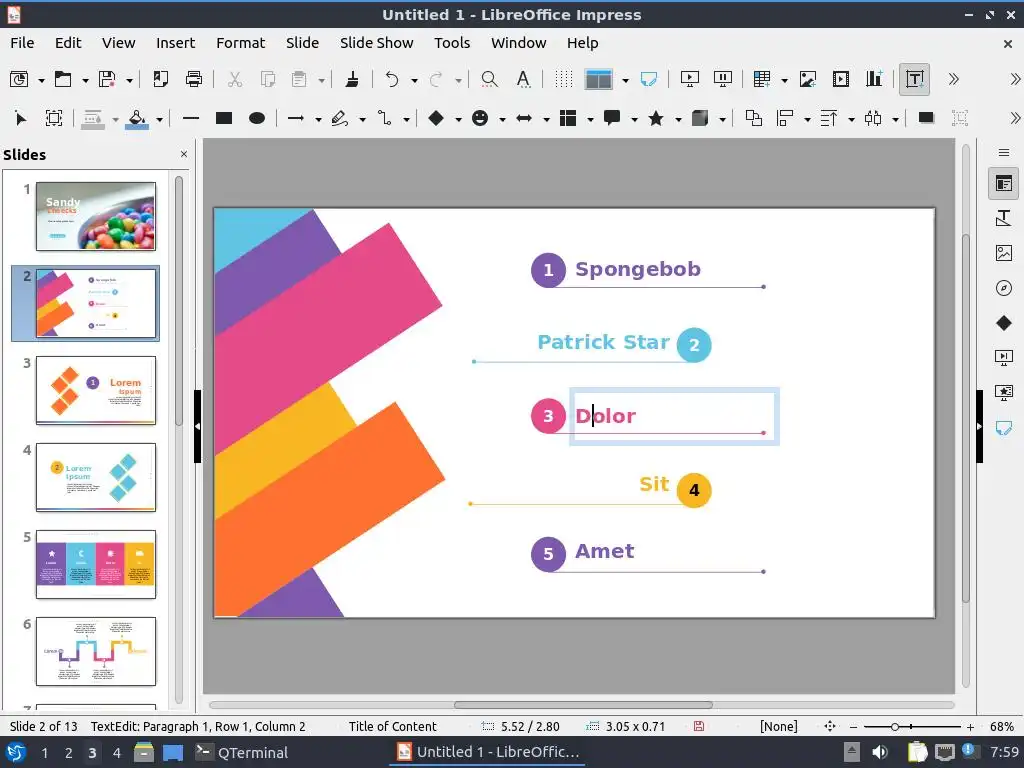Select the Insert Line tool

[x=191, y=118]
